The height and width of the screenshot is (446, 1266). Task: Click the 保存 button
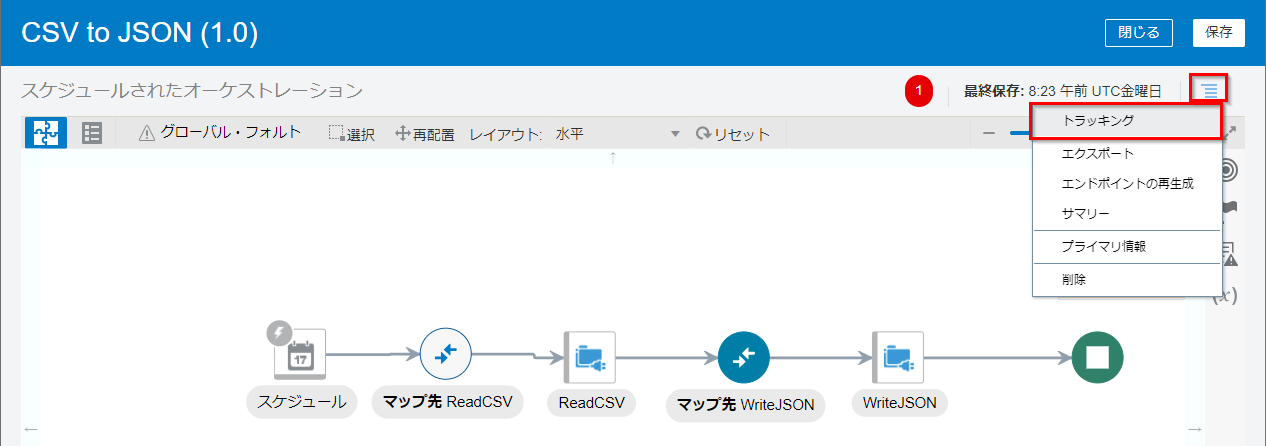pyautogui.click(x=1218, y=32)
